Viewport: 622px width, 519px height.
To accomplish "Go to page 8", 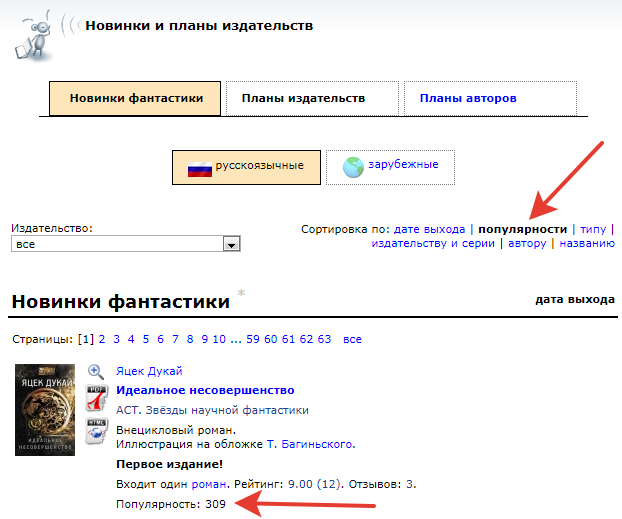I will coord(190,339).
